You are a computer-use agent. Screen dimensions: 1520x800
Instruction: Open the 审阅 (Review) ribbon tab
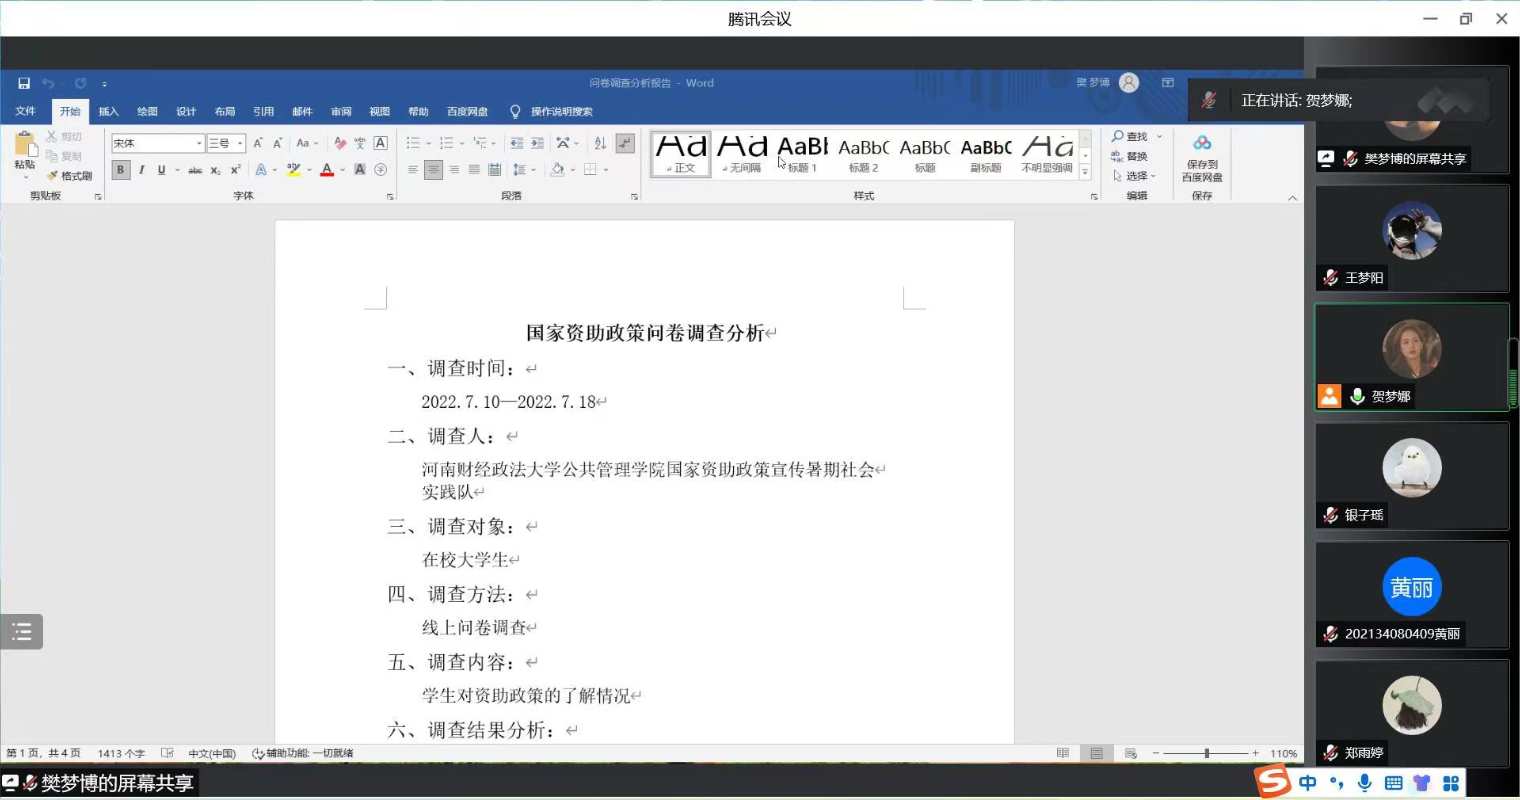tap(341, 111)
